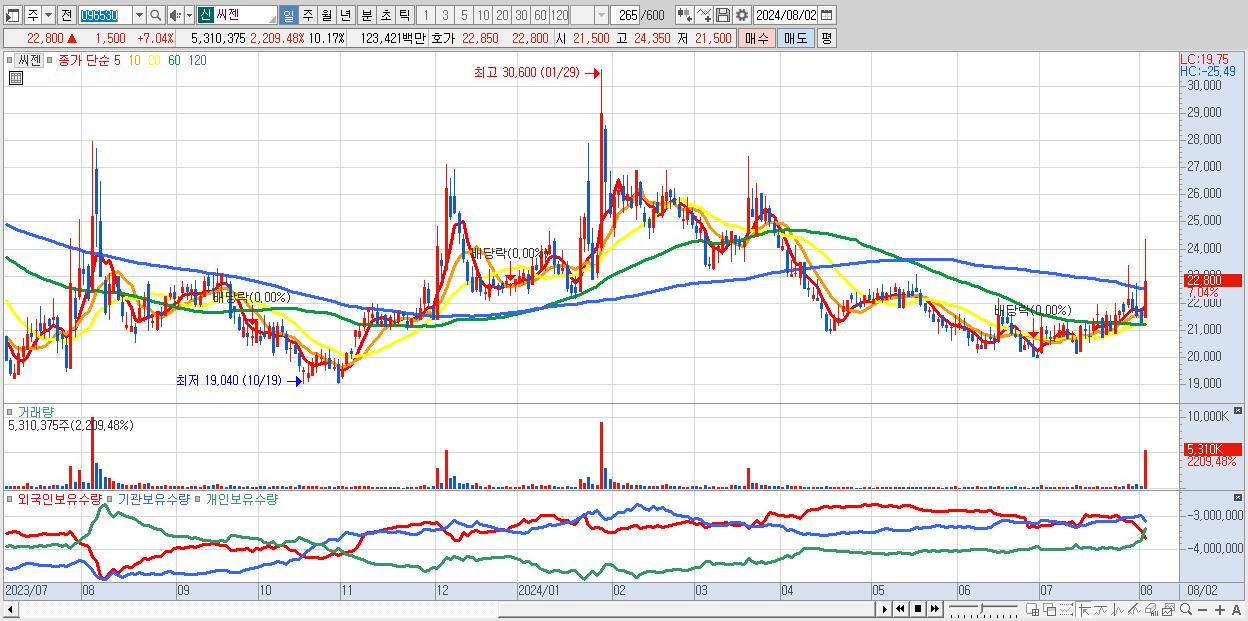
Task: Click the line chart style icon
Action: (1101, 609)
